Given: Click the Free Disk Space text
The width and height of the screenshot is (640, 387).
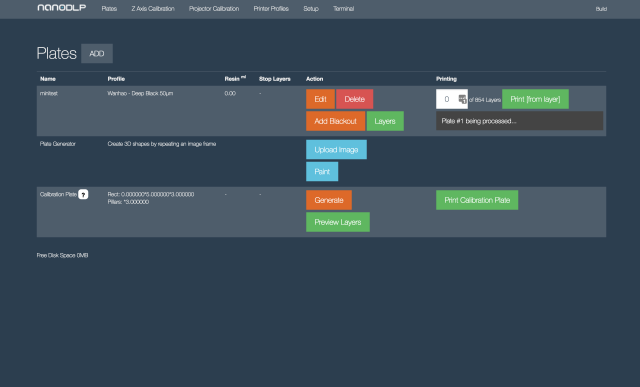Looking at the screenshot, I should click(62, 255).
